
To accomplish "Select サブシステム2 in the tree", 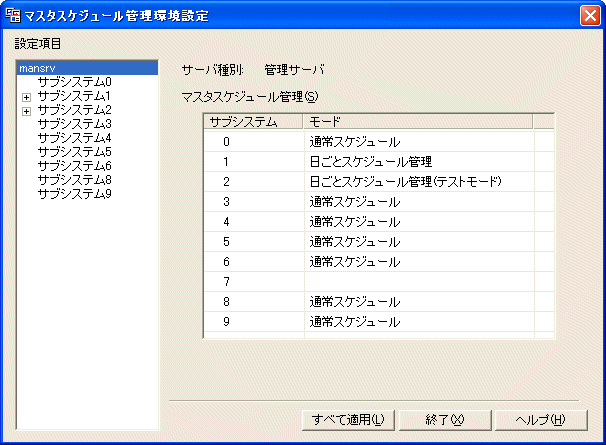I will pyautogui.click(x=74, y=110).
